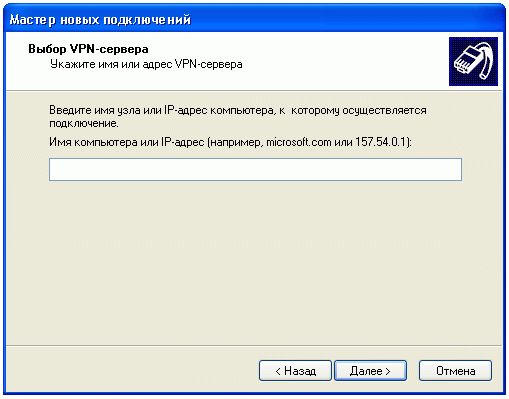Click the network cable plug icon

click(x=473, y=61)
